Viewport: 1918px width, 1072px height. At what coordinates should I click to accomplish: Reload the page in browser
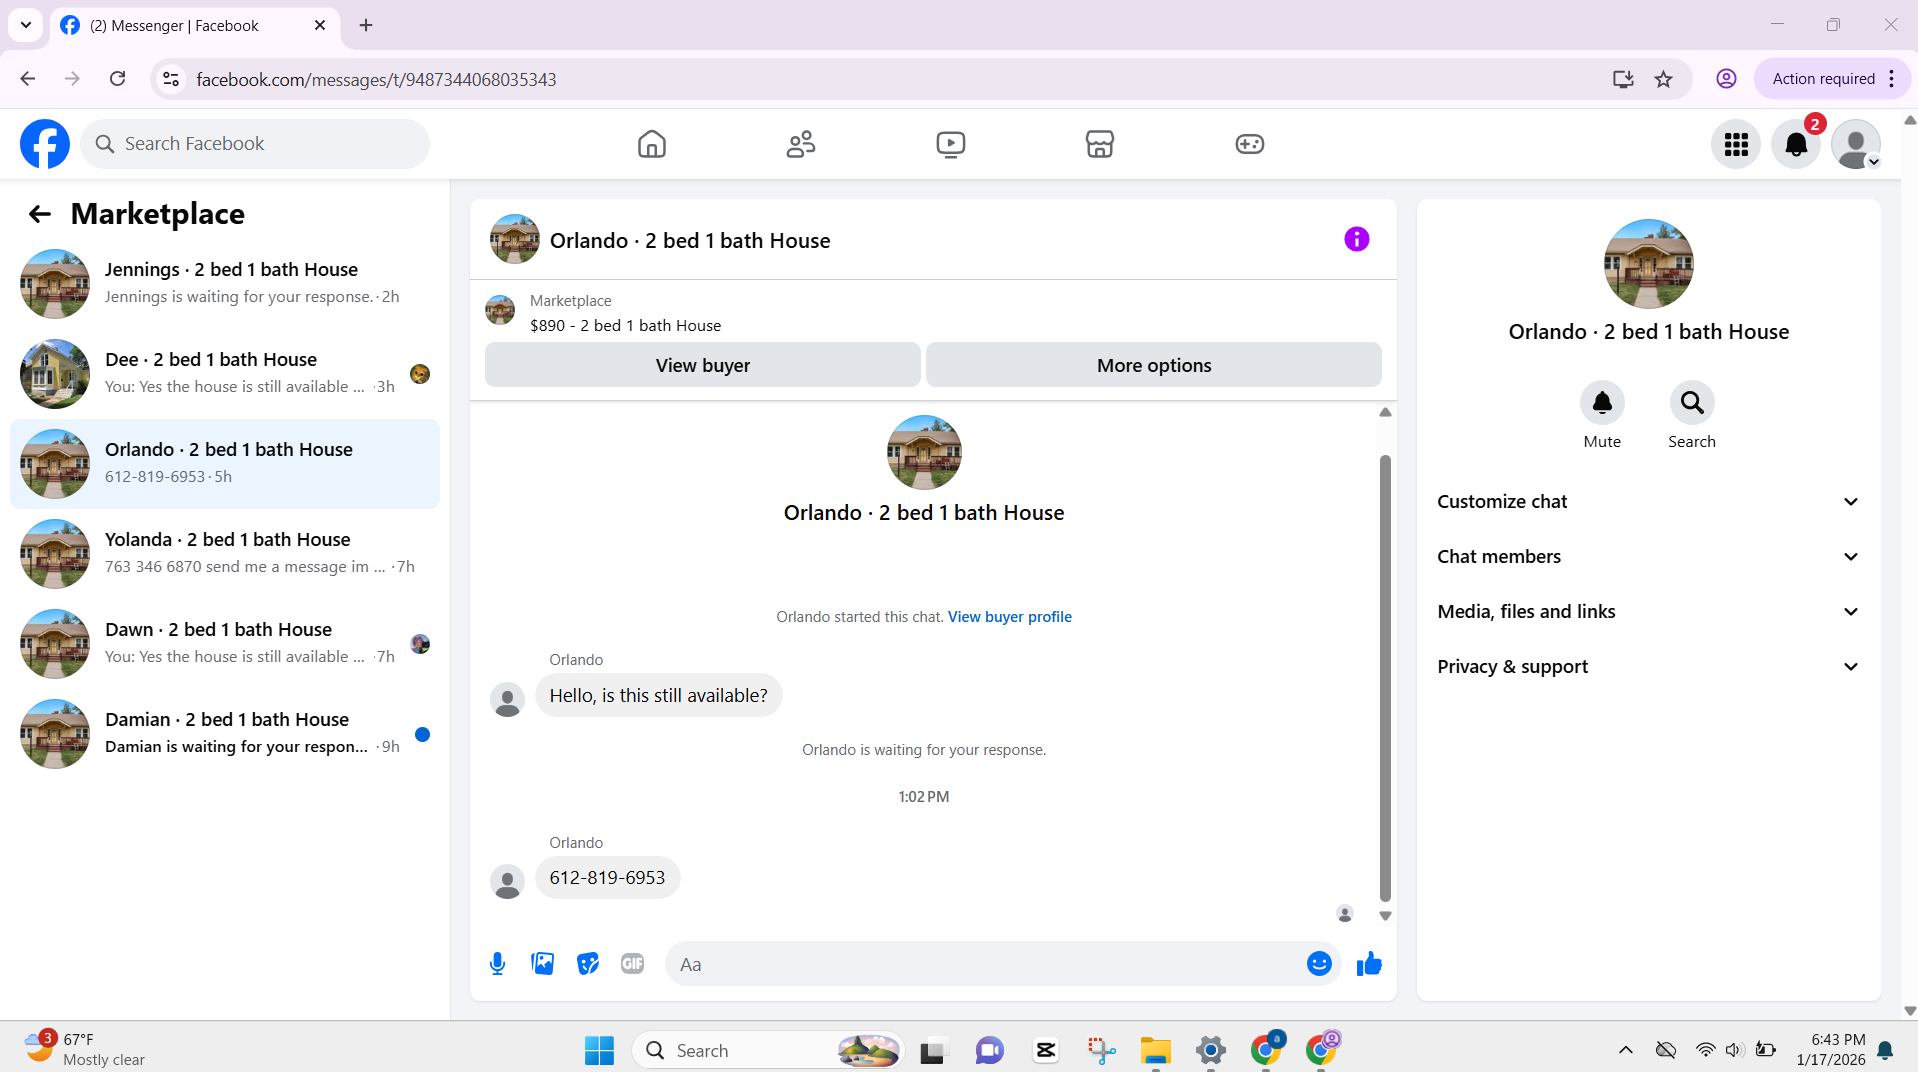(117, 79)
